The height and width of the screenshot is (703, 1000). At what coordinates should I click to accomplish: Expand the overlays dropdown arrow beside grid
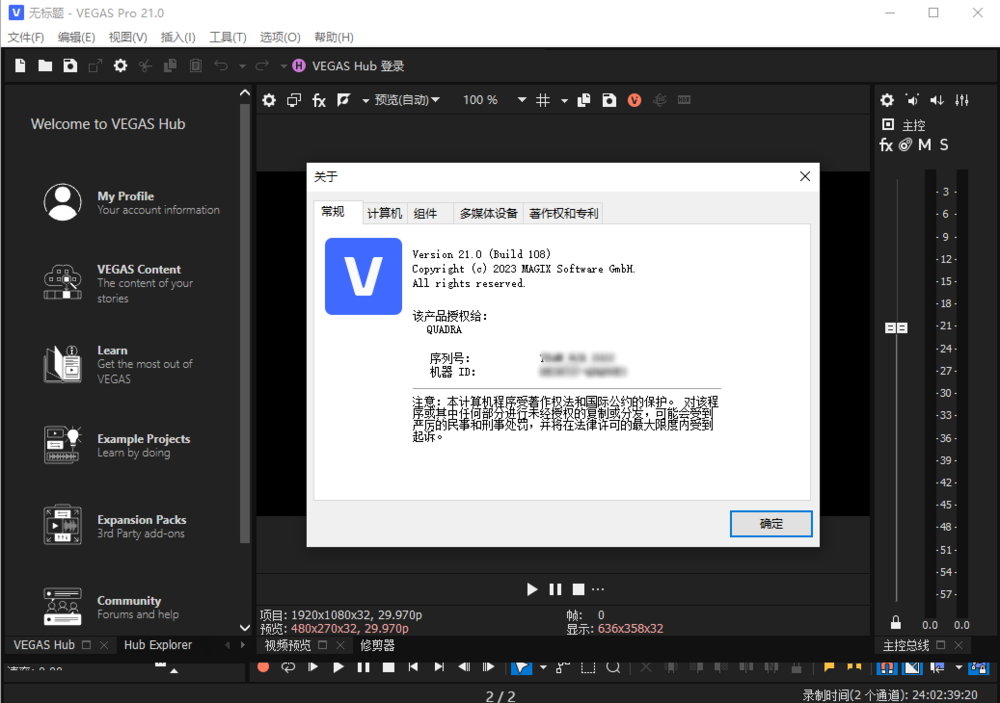click(x=564, y=101)
